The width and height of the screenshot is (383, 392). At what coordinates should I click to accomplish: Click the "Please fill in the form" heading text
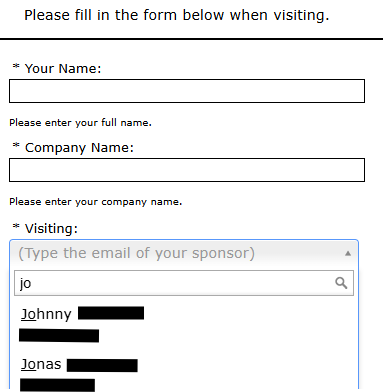tap(100, 15)
